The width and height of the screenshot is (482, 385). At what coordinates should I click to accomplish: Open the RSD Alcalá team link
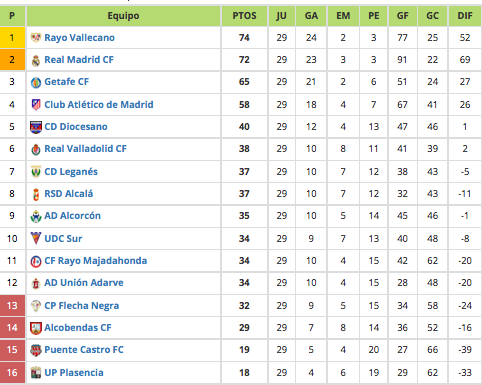pos(69,194)
